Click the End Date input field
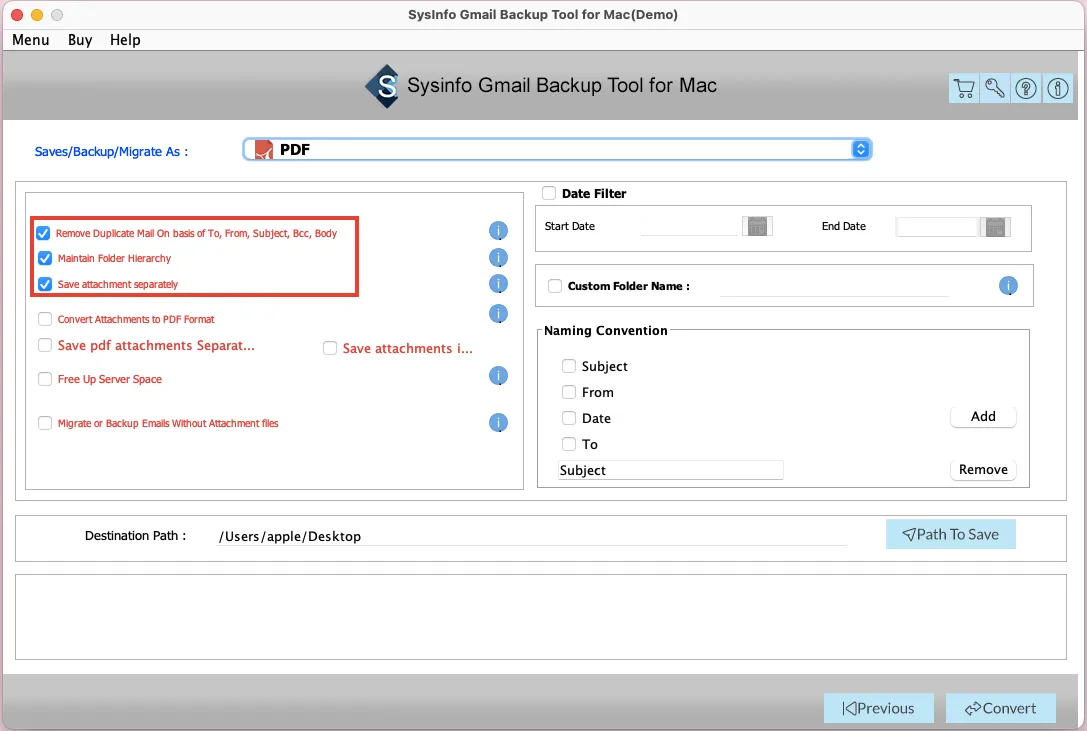This screenshot has width=1087, height=731. click(x=937, y=227)
